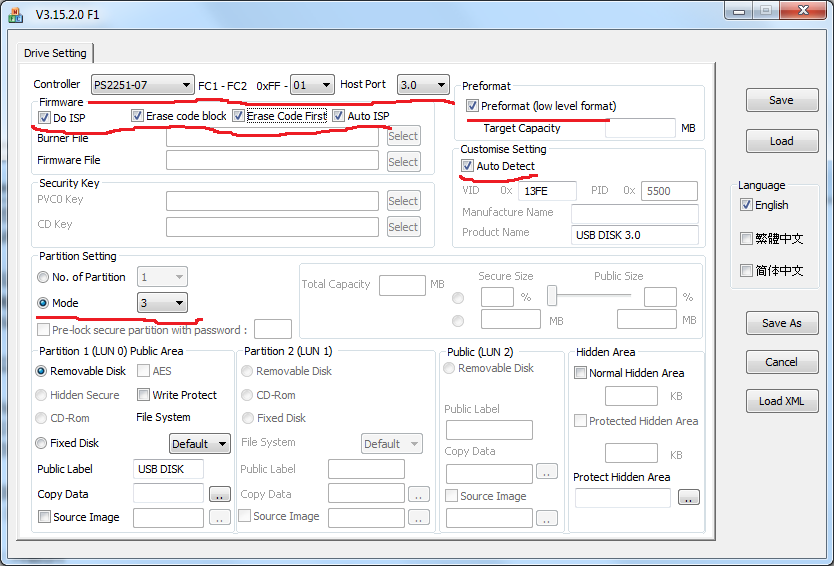Click the Save button
This screenshot has height=566, width=834.
tap(782, 100)
